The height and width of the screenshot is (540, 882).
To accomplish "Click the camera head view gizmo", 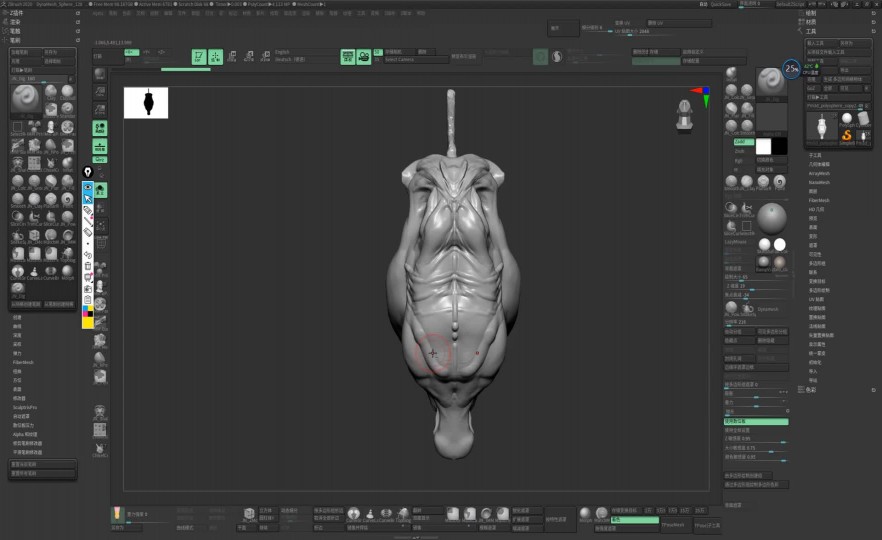I will (684, 115).
